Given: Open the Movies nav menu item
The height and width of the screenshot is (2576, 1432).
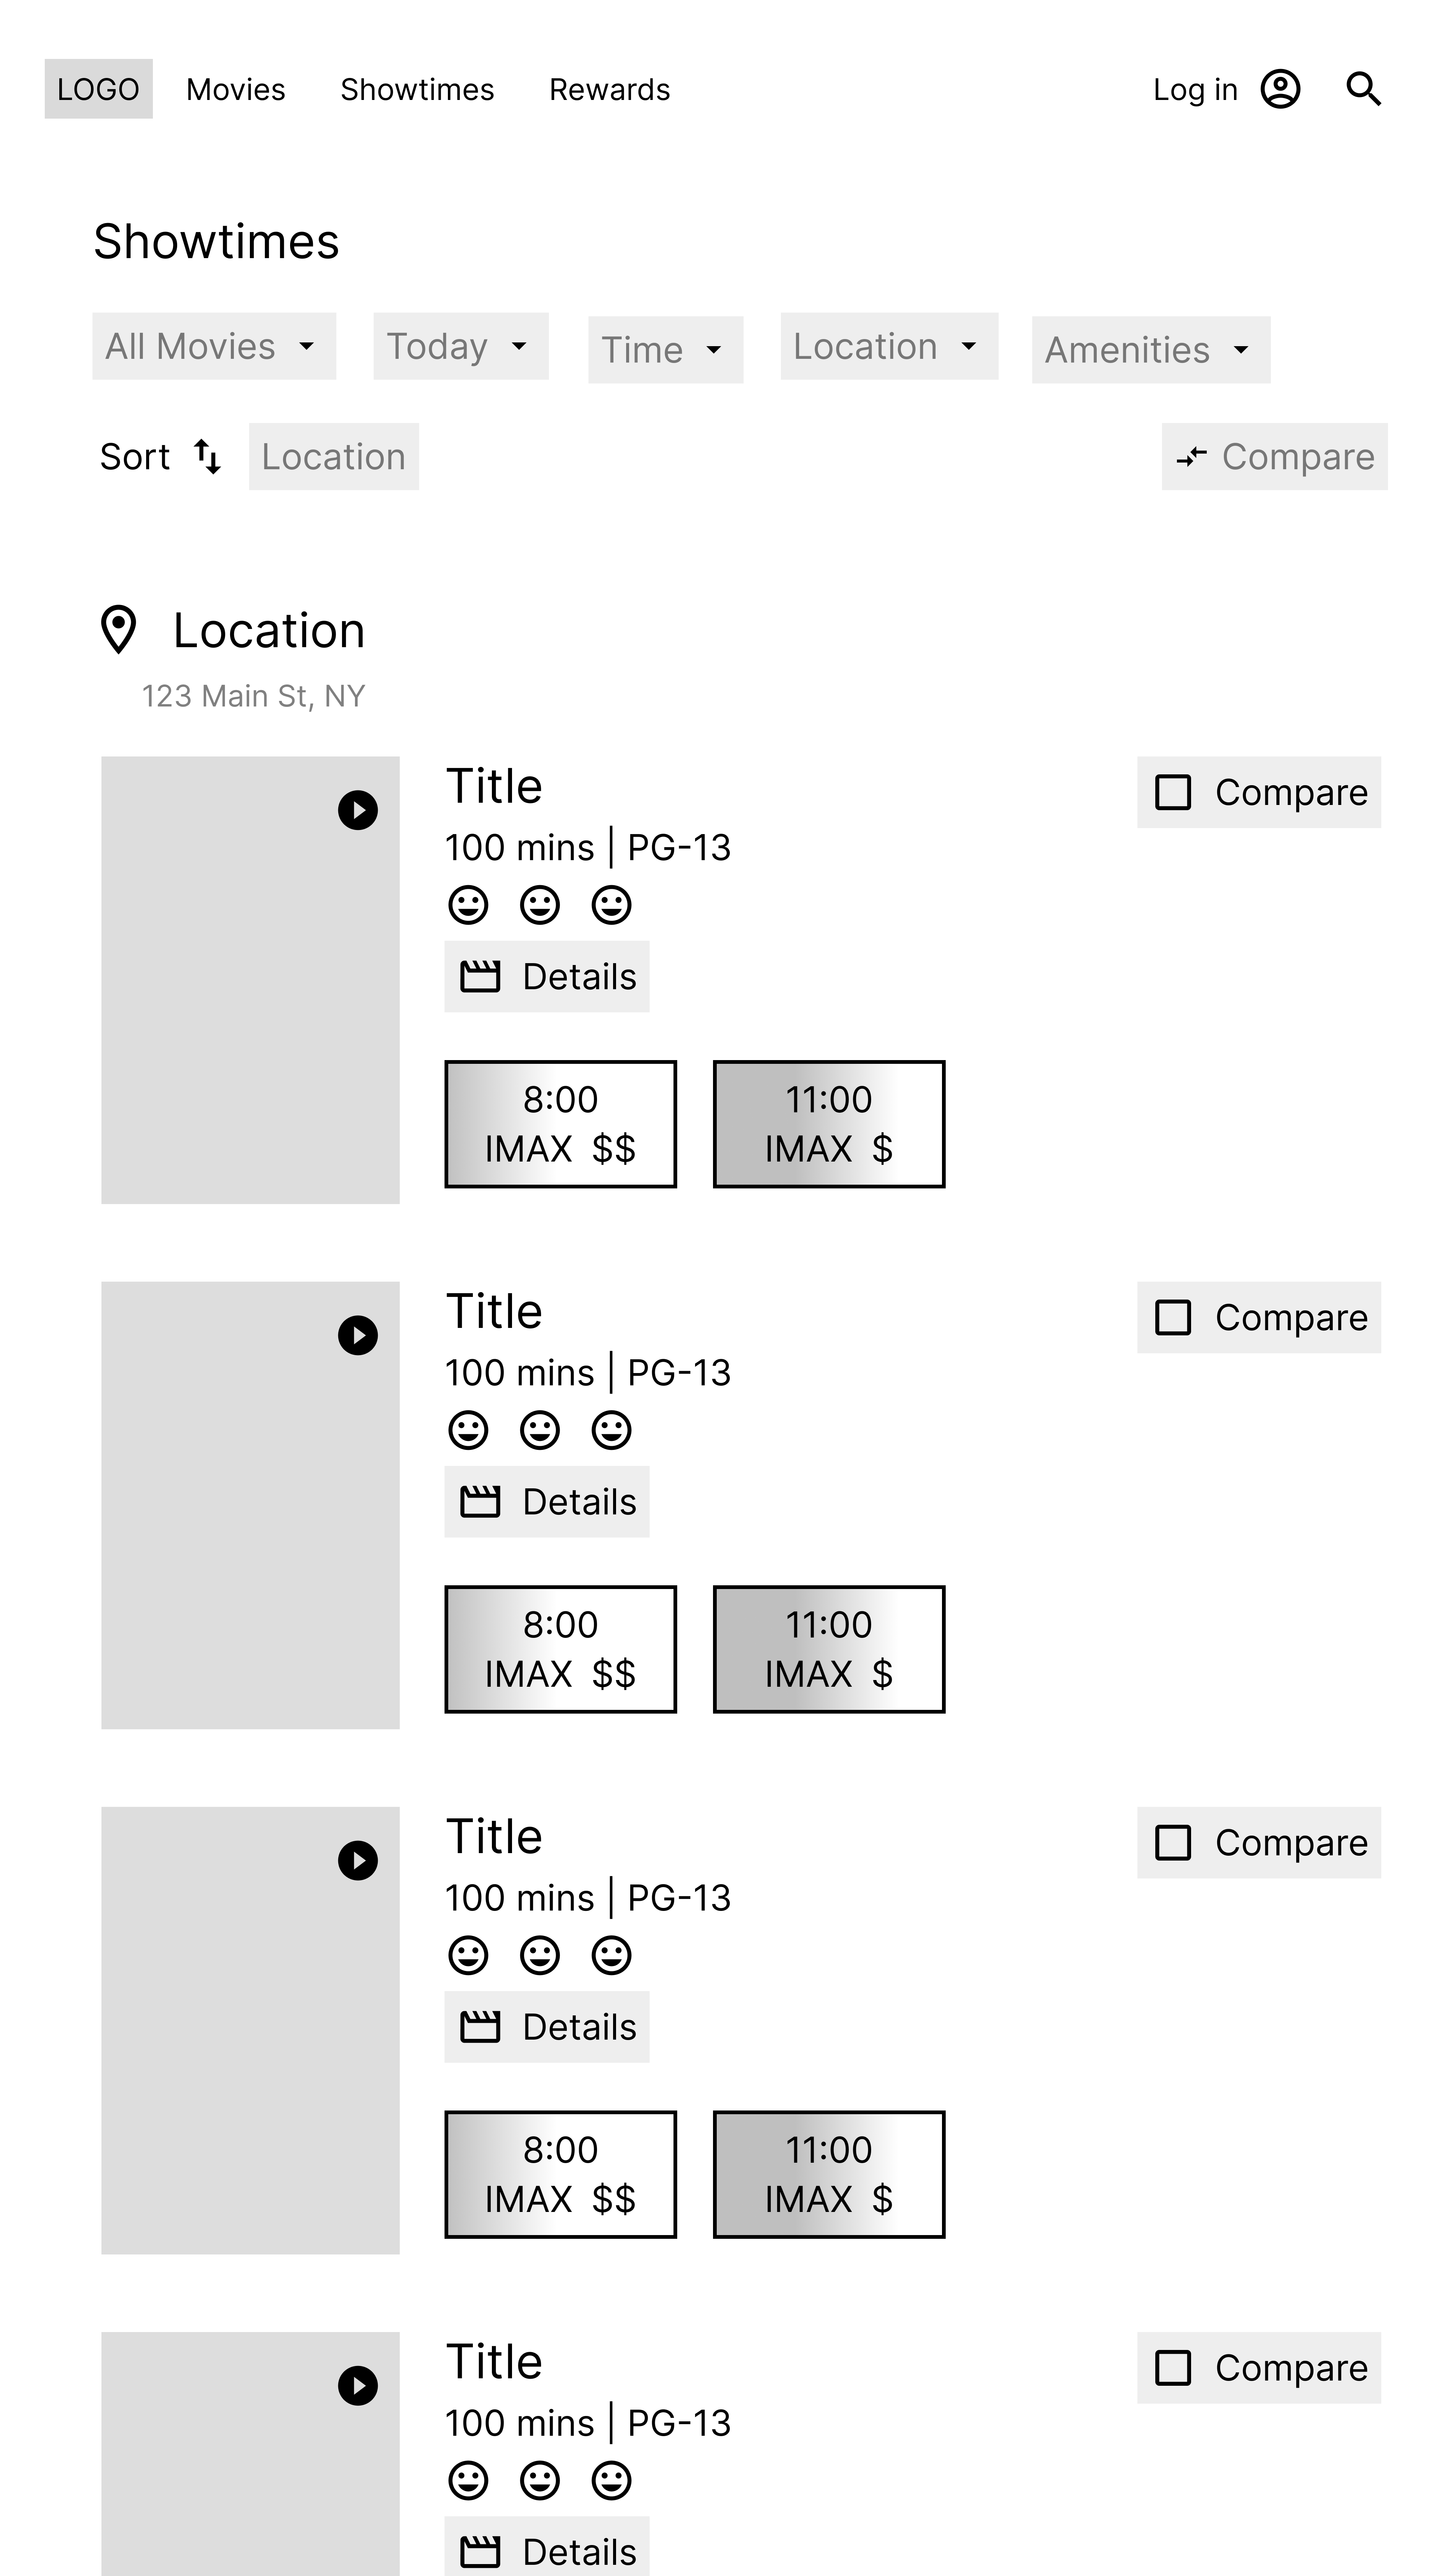Looking at the screenshot, I should tap(236, 89).
